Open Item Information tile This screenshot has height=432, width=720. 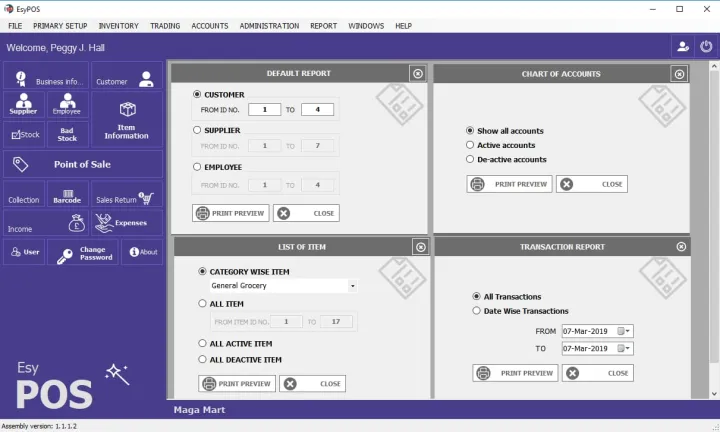pos(127,119)
